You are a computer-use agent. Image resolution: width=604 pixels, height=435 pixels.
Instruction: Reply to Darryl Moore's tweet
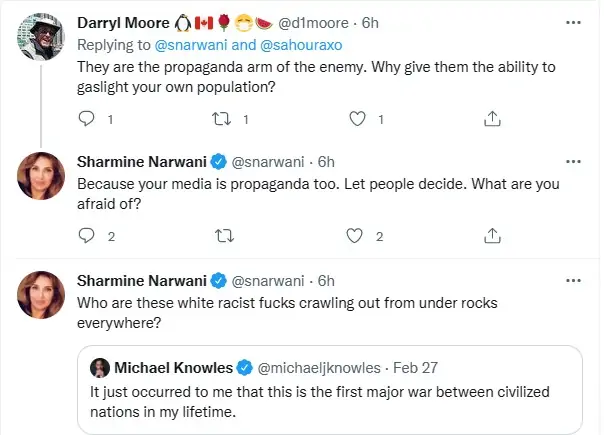coord(84,118)
